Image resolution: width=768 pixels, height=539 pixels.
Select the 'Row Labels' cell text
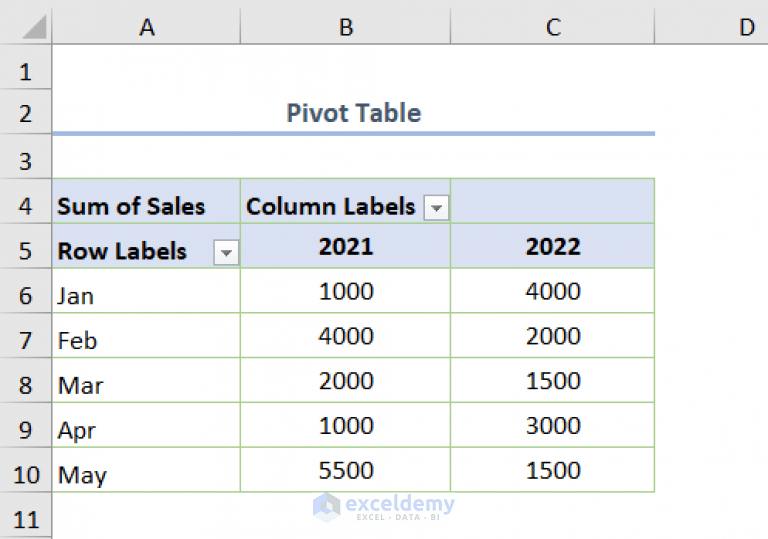[x=122, y=251]
